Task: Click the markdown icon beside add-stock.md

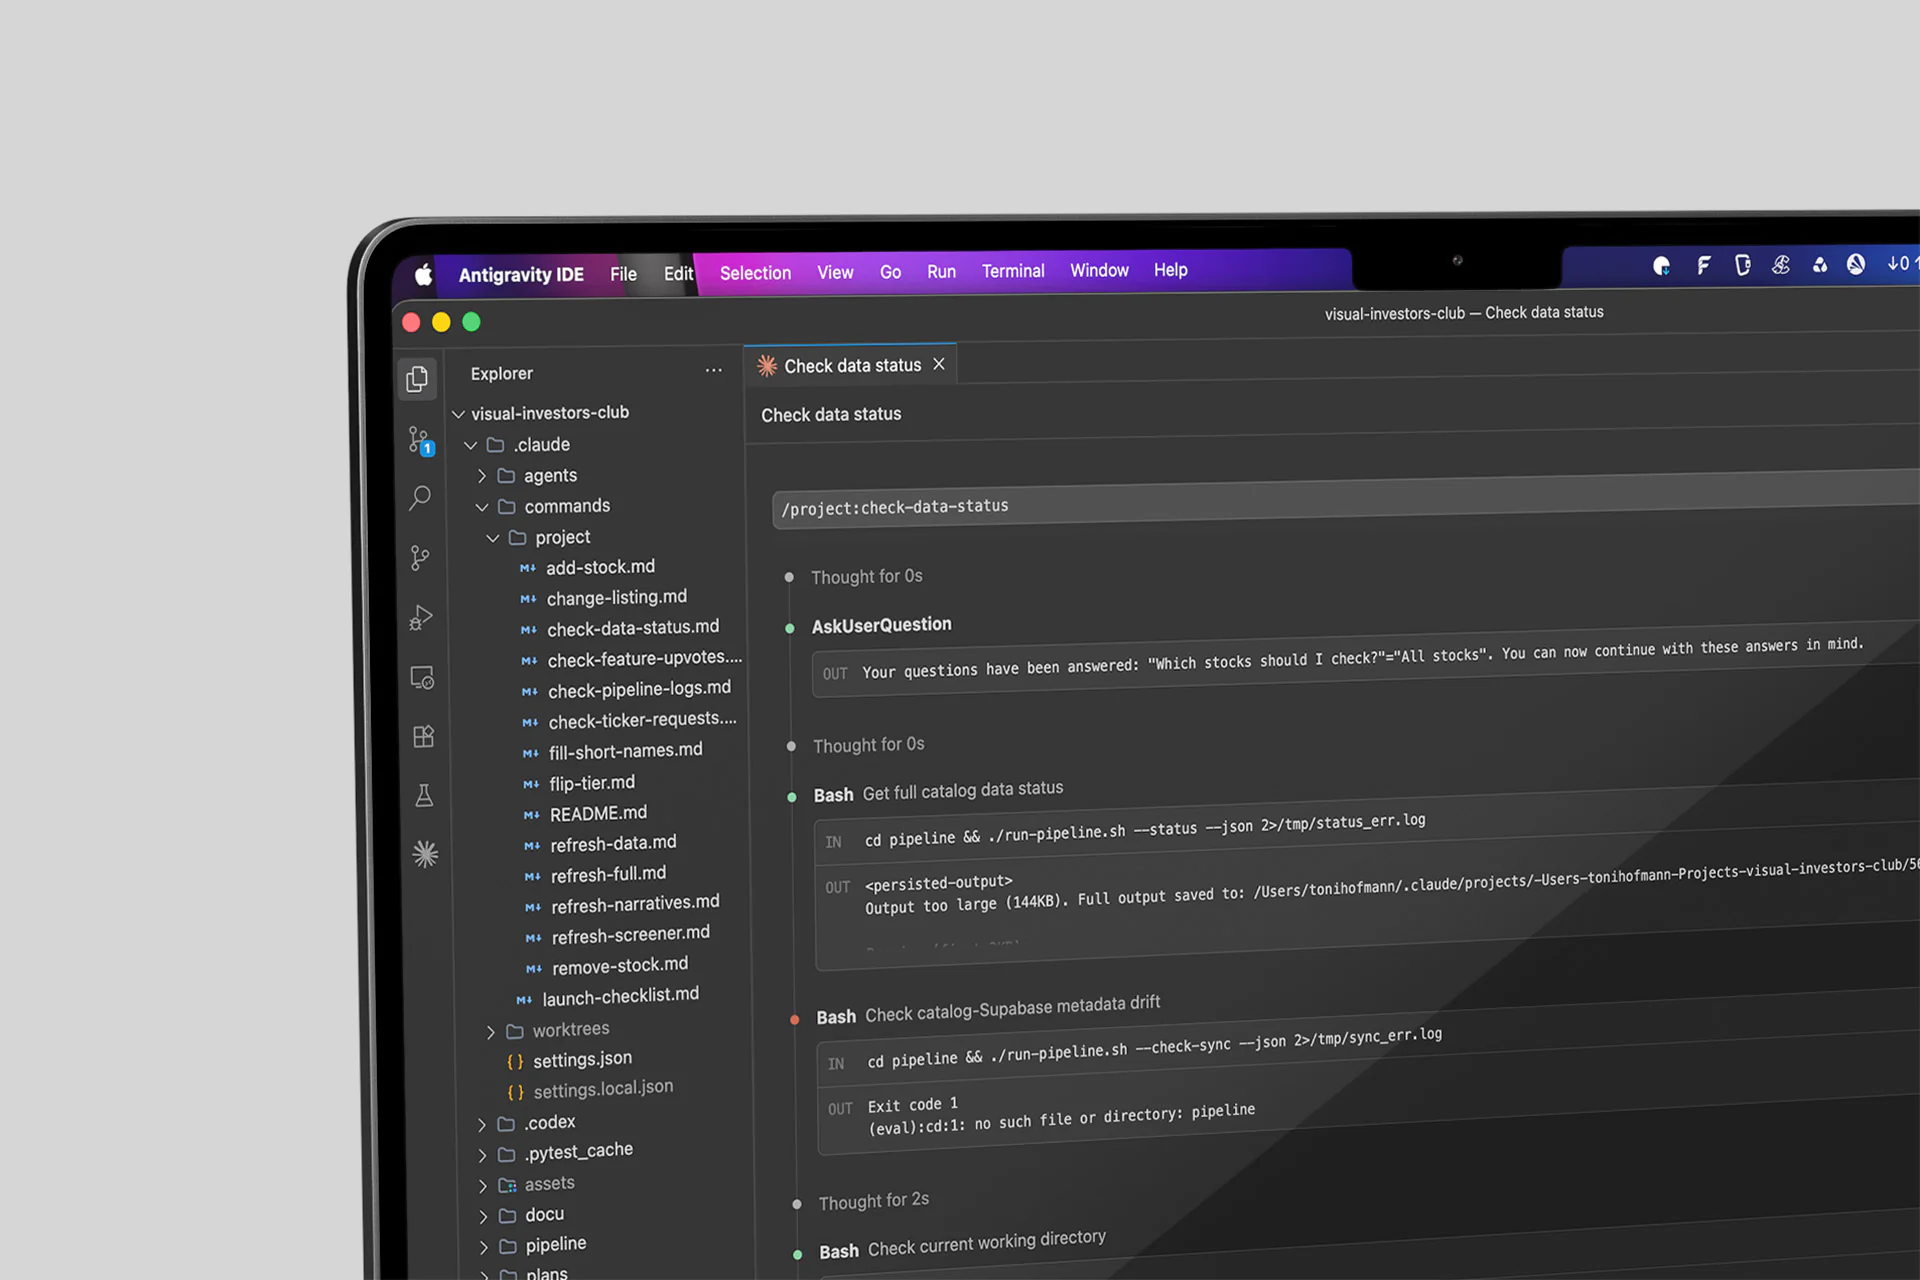Action: click(x=527, y=568)
